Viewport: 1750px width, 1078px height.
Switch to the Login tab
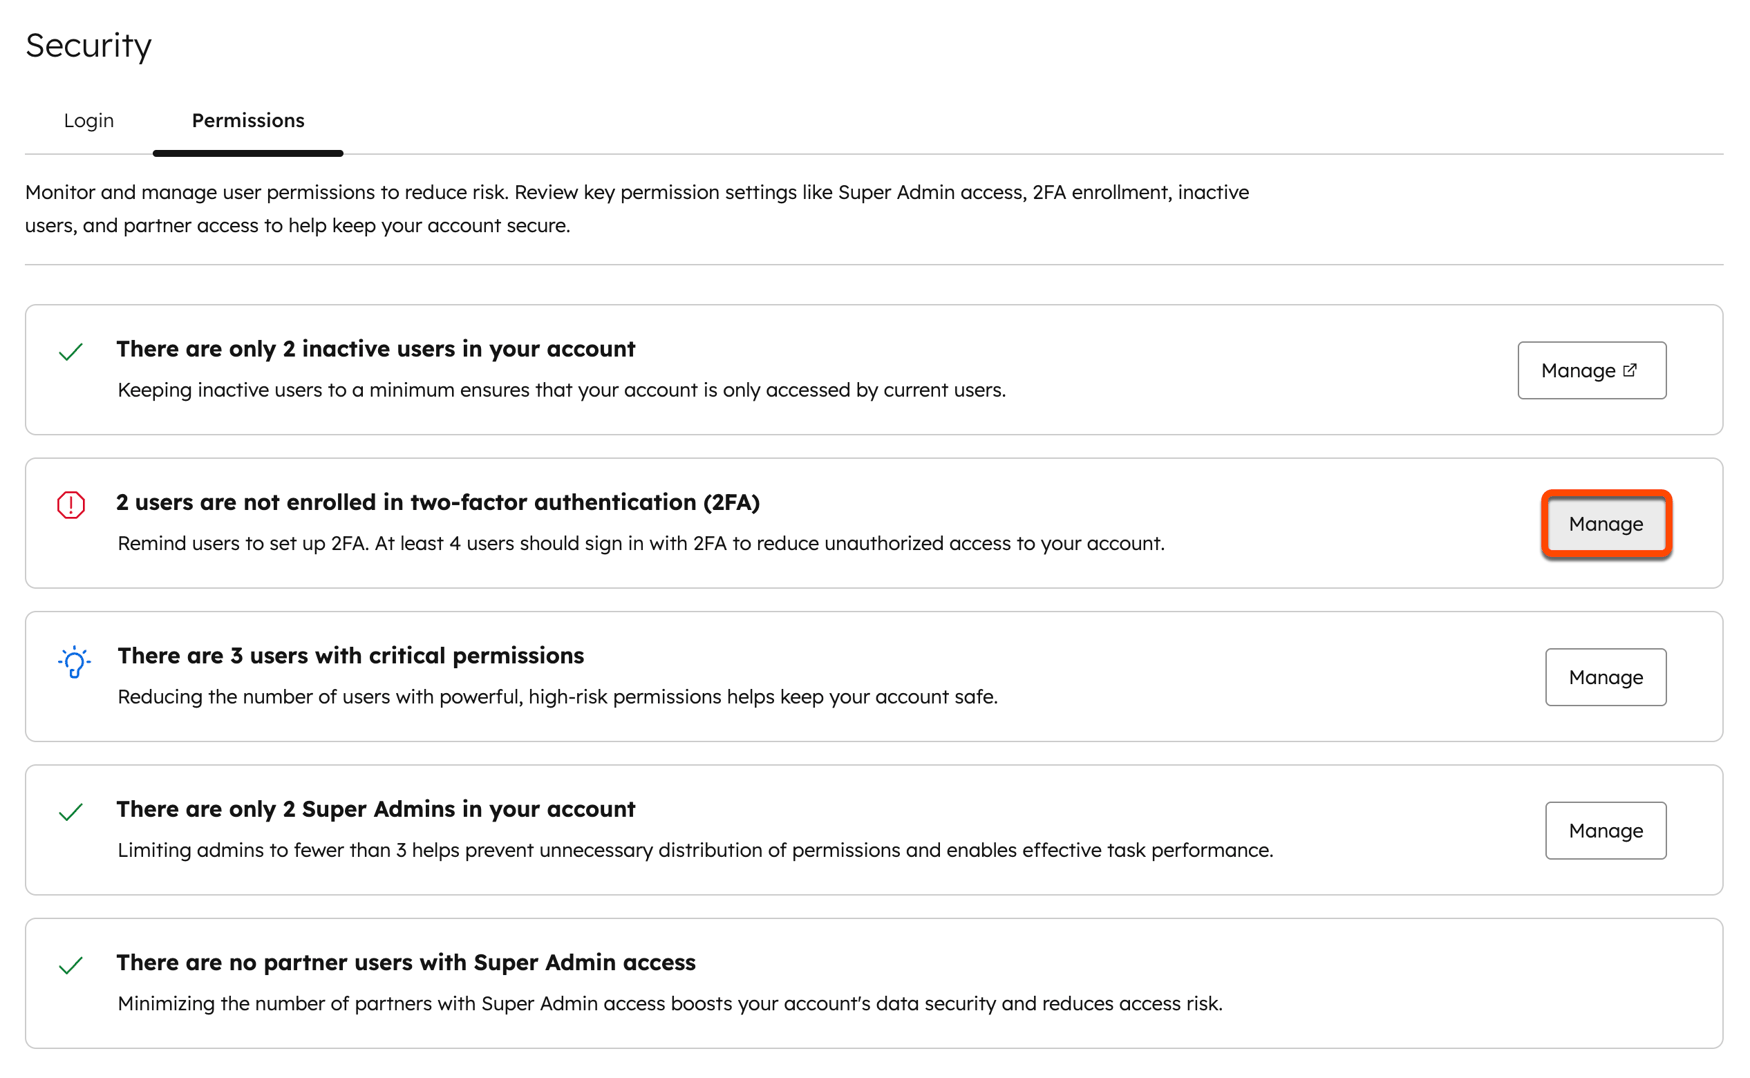(88, 120)
